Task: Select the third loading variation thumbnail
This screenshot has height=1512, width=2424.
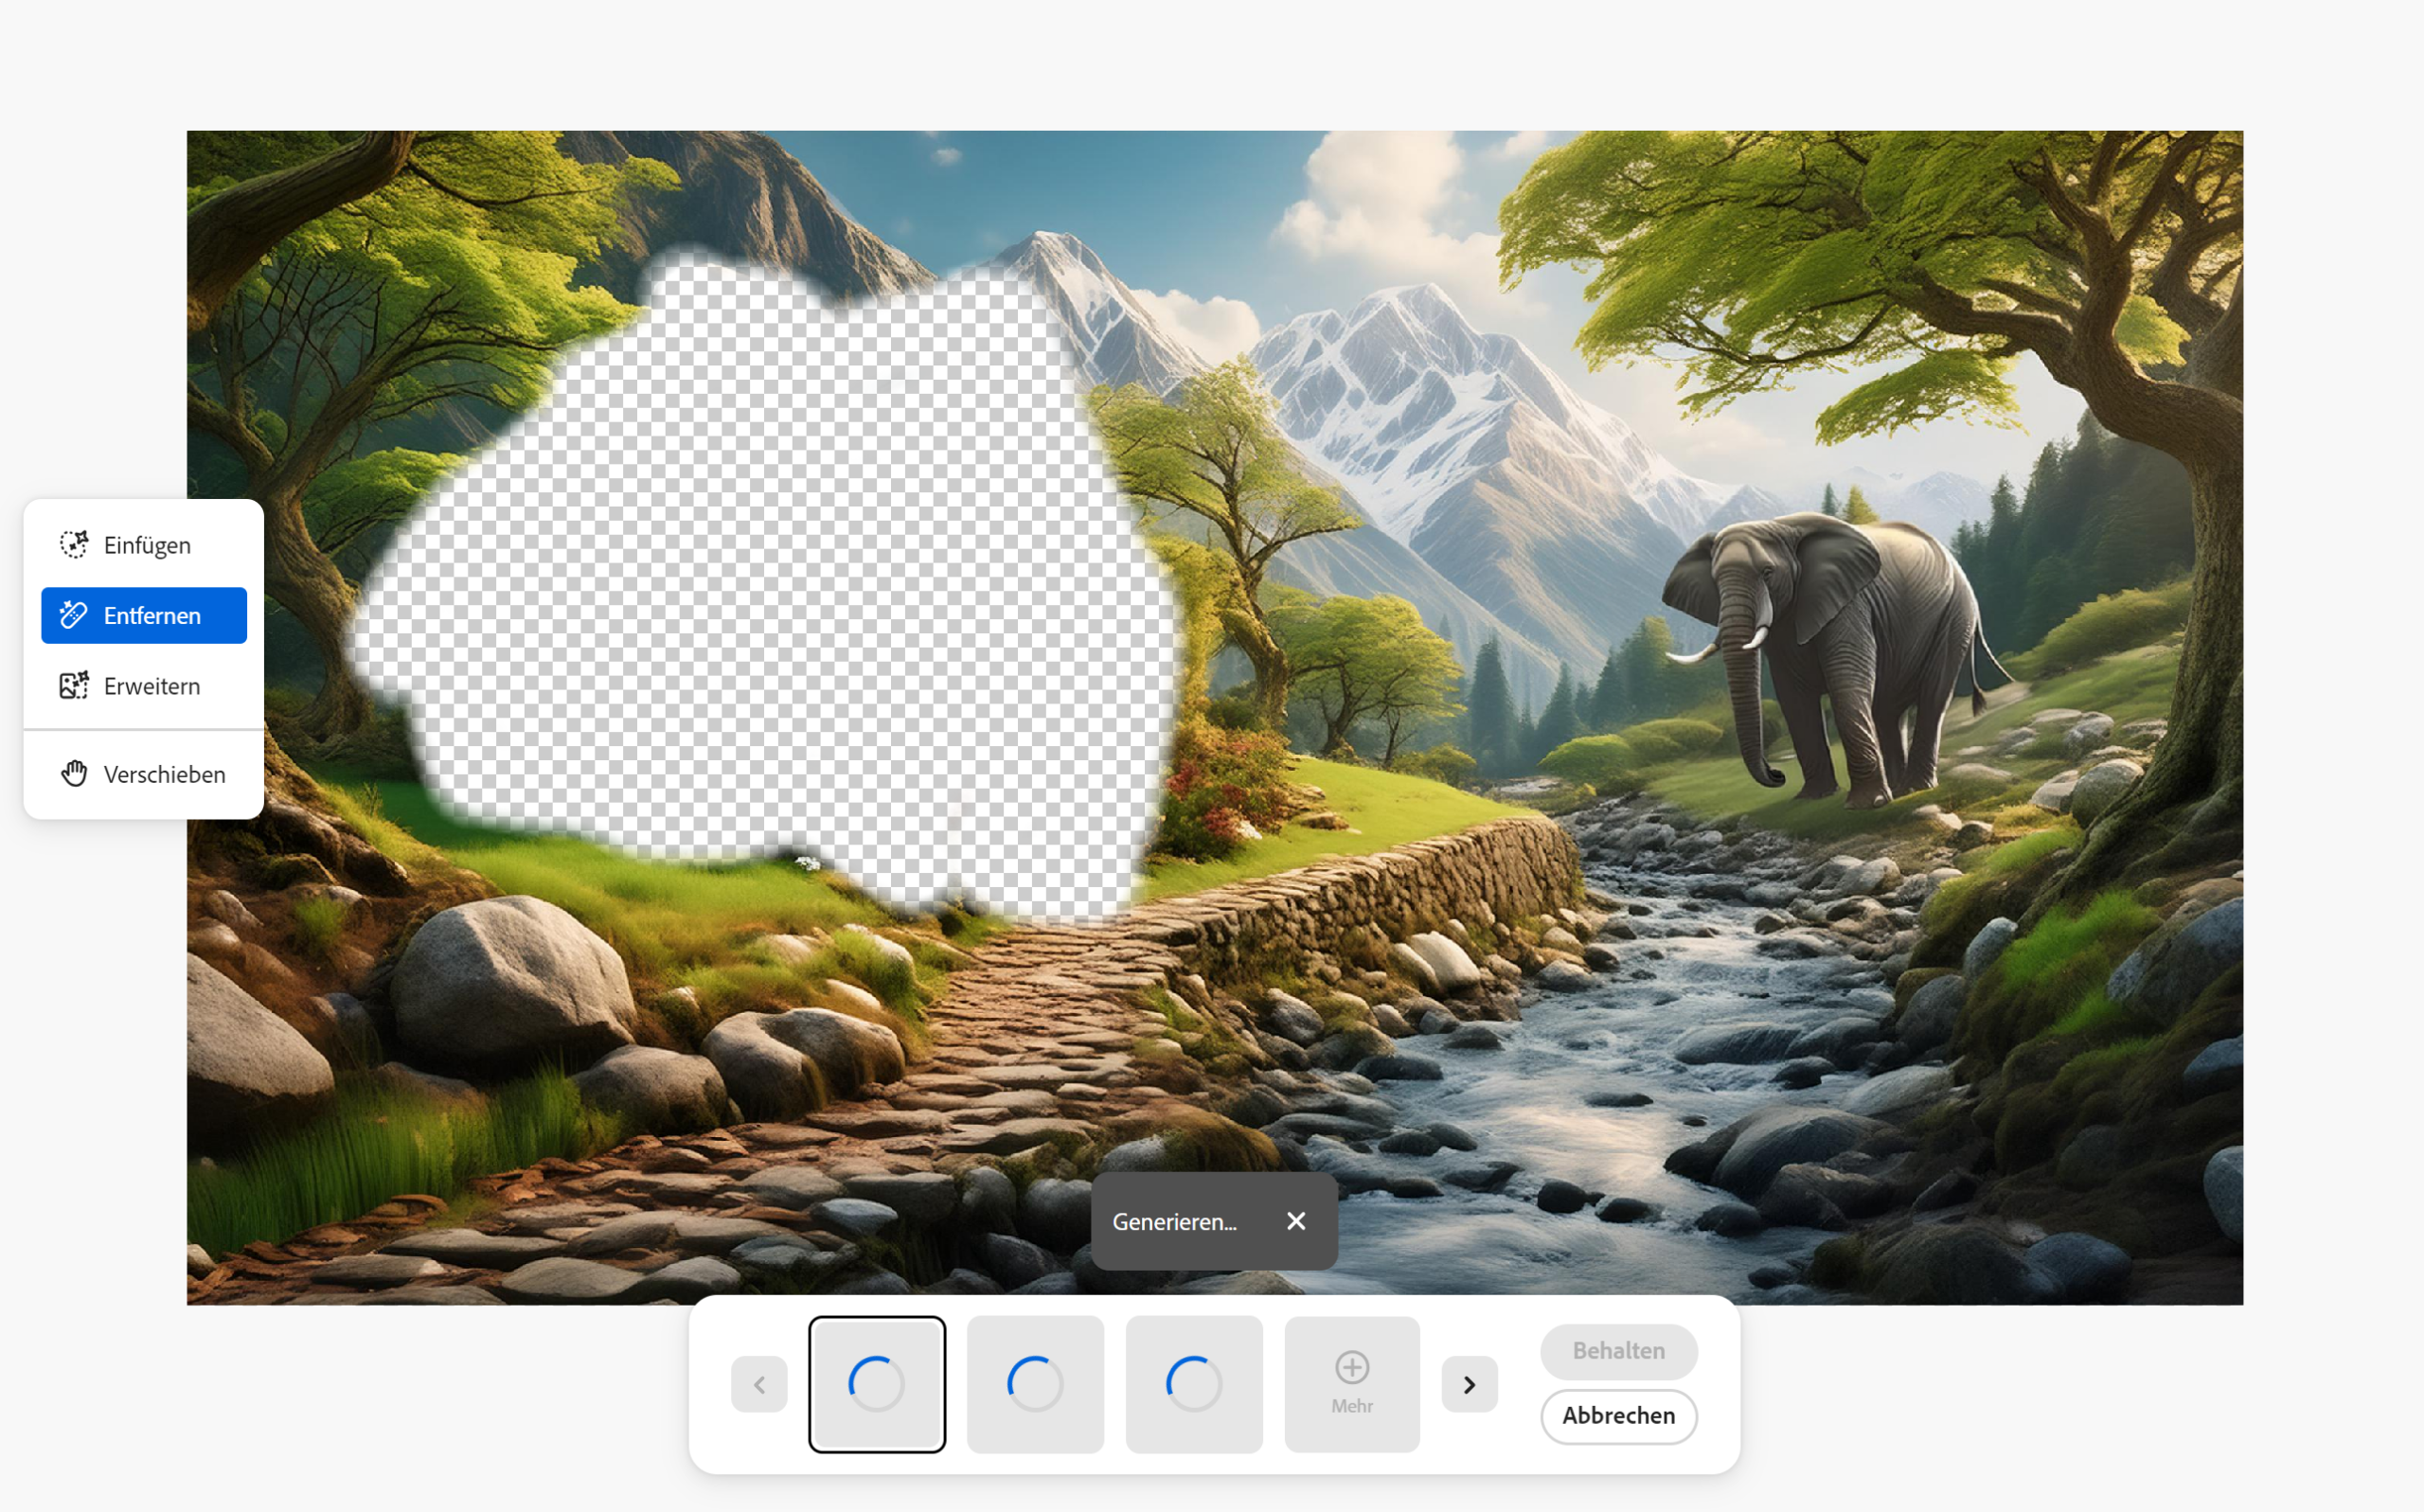Action: click(x=1194, y=1384)
